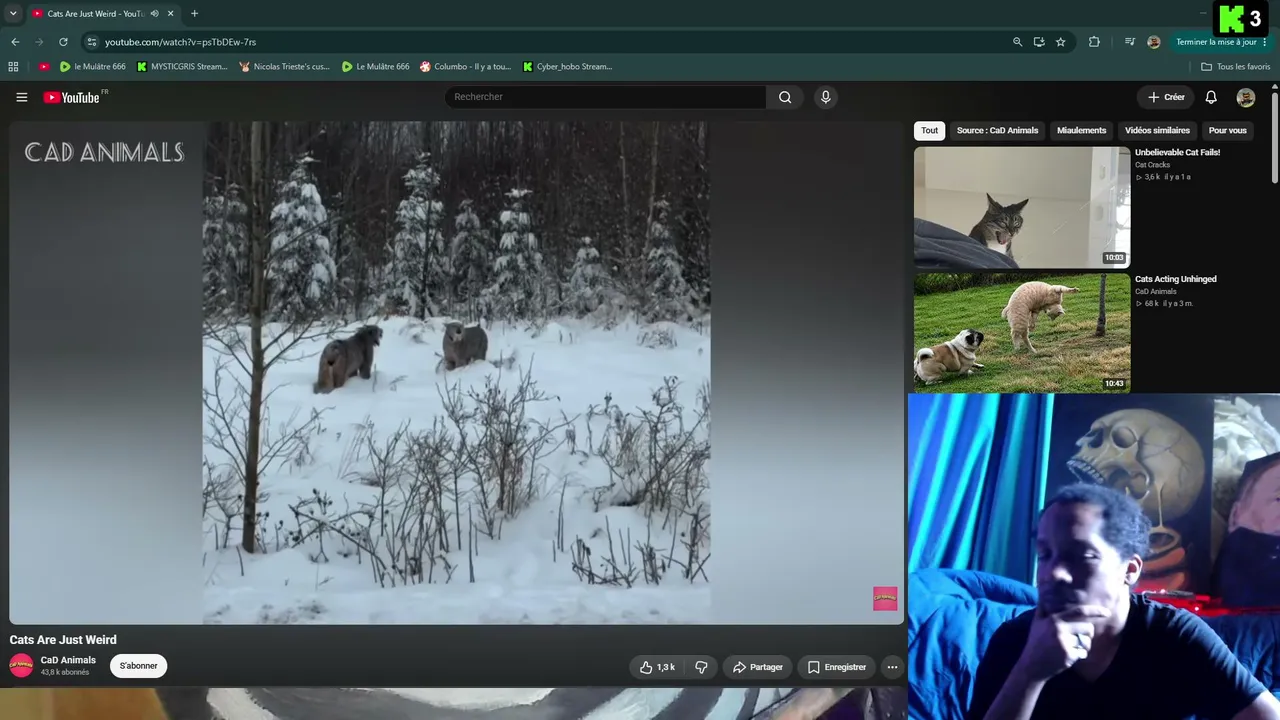Bookmark this page with the star

[x=1061, y=42]
